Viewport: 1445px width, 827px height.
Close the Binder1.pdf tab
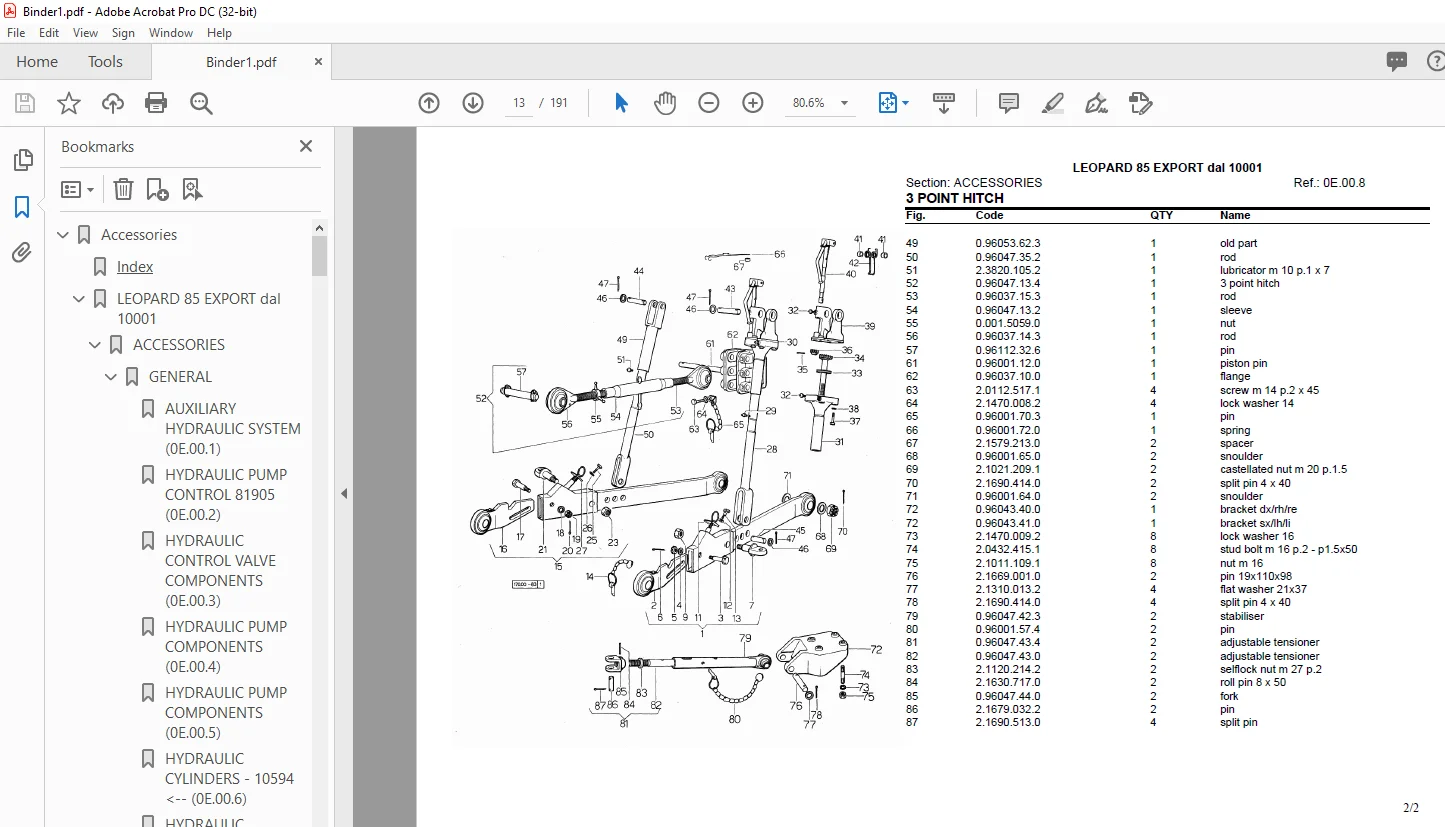point(318,61)
